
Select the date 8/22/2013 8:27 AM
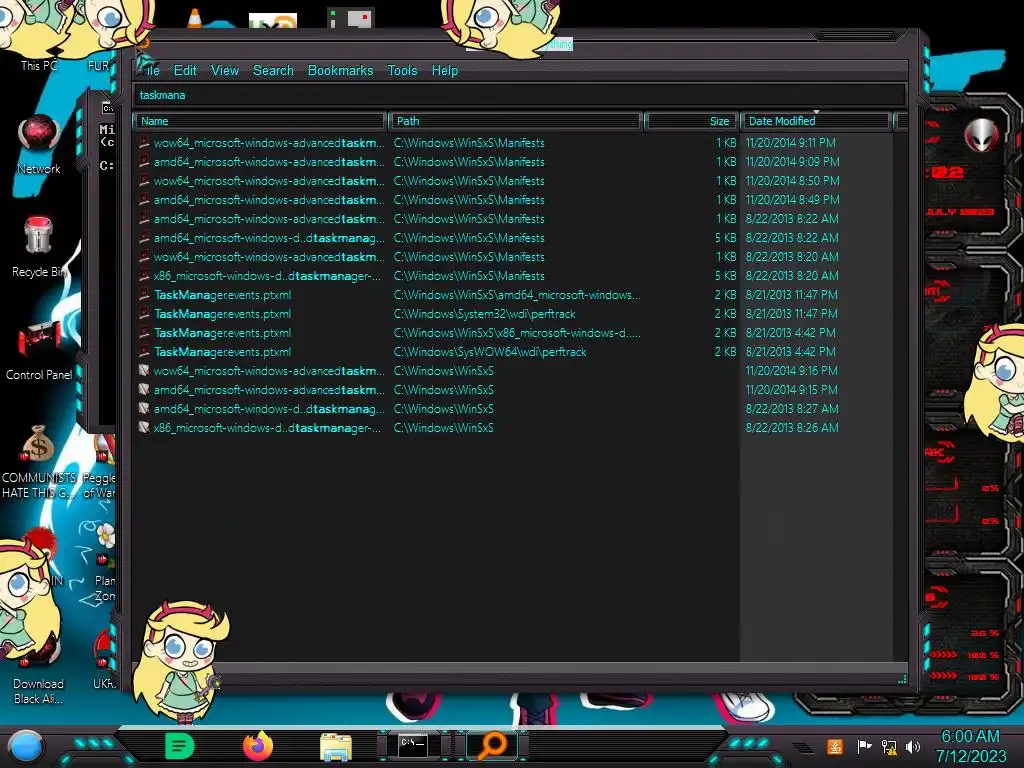click(792, 409)
